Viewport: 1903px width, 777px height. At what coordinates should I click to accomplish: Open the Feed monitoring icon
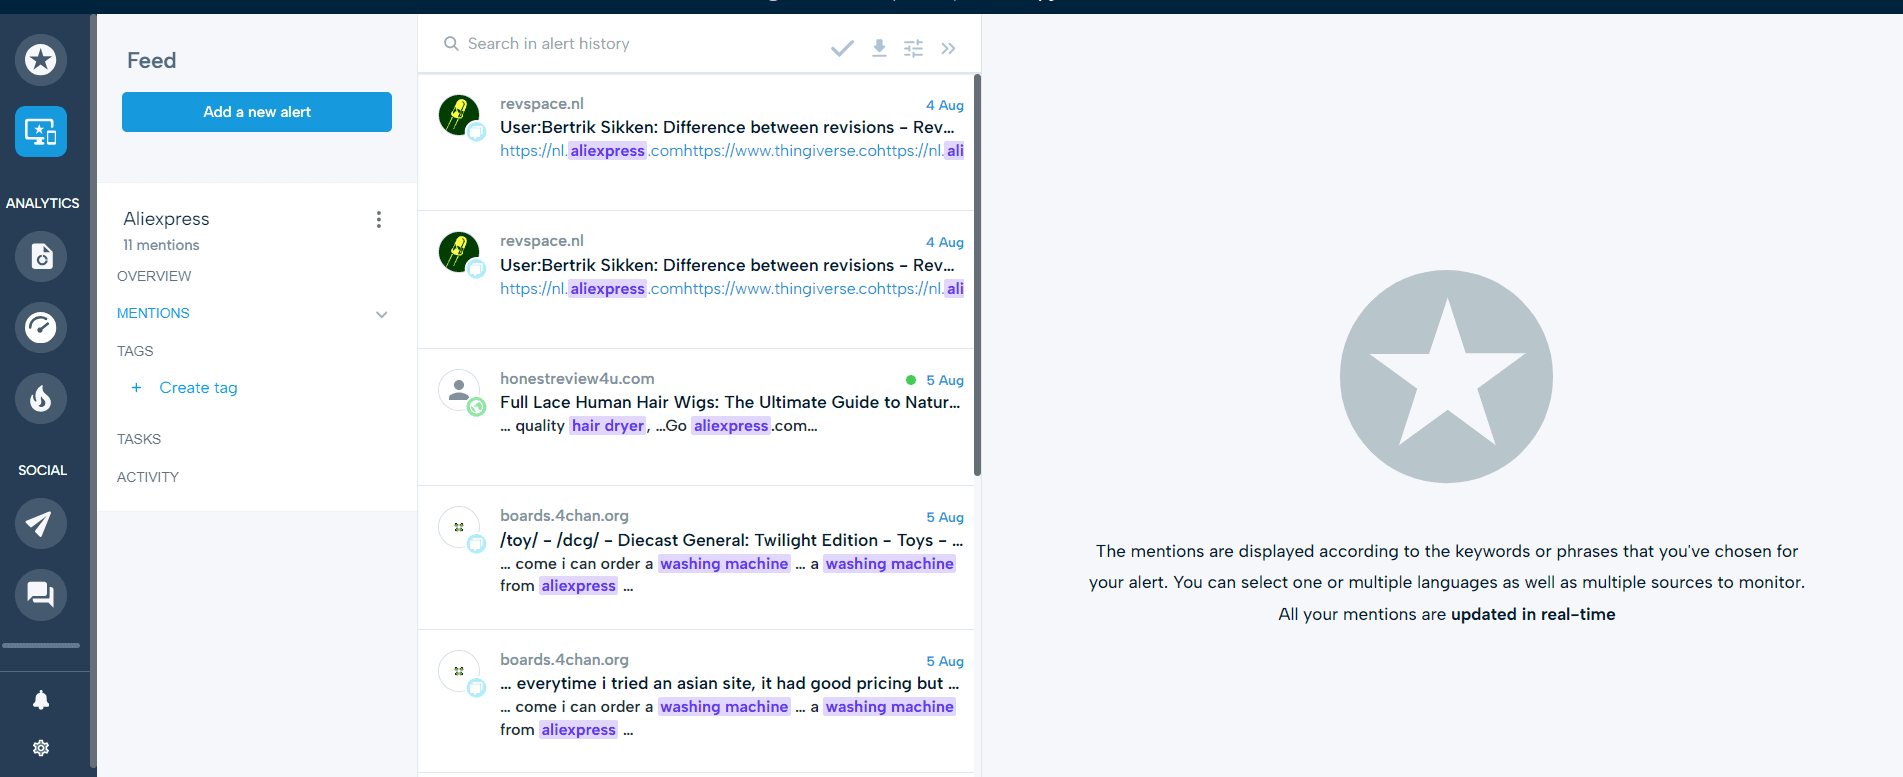41,132
